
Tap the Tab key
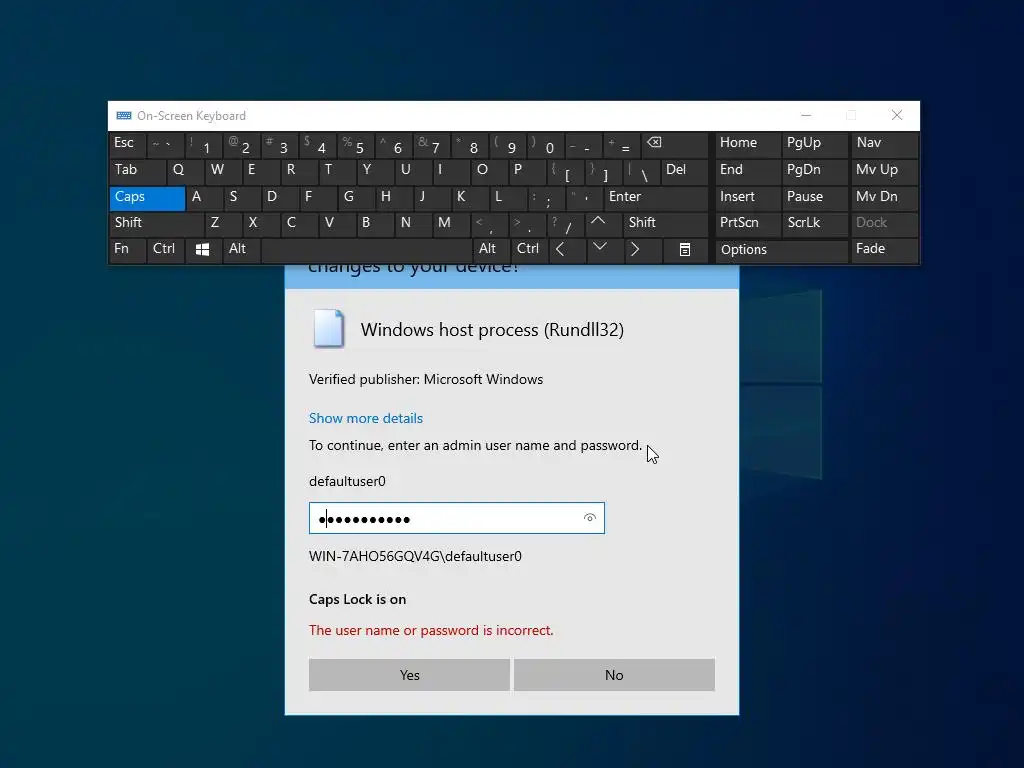(x=137, y=171)
